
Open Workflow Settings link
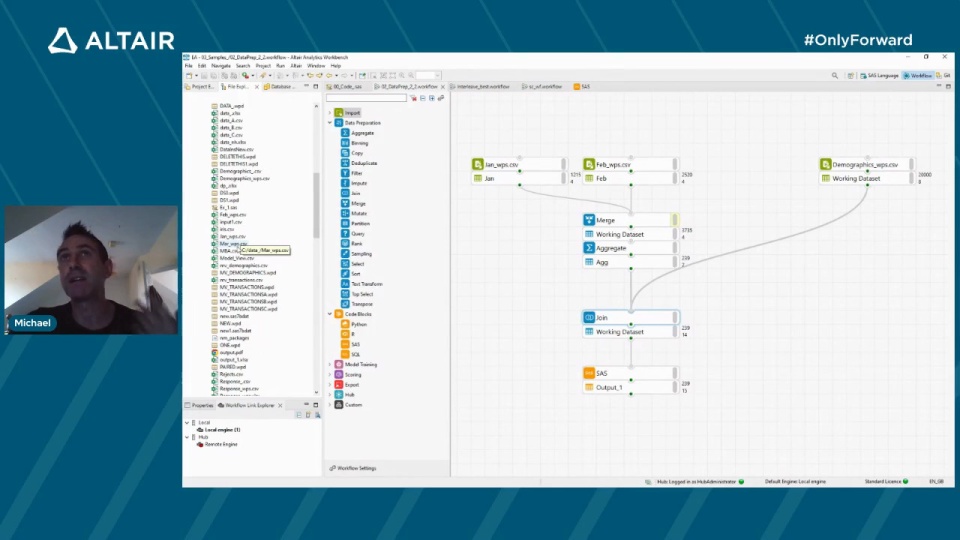coord(353,468)
